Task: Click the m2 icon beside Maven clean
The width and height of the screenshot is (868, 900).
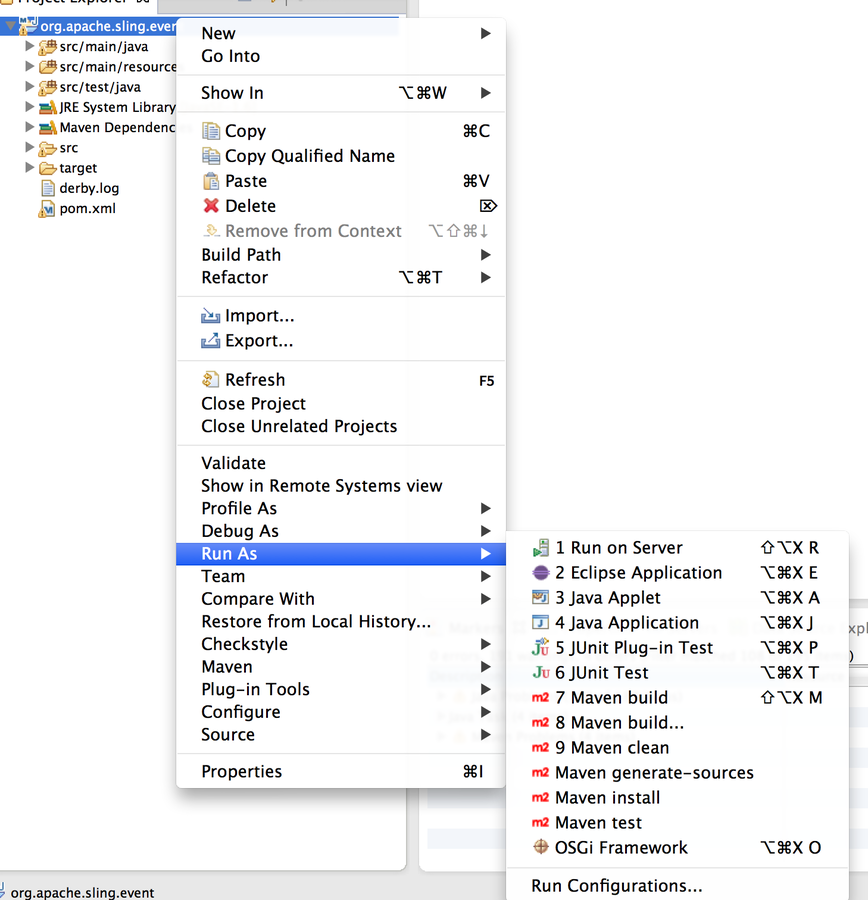Action: tap(540, 747)
